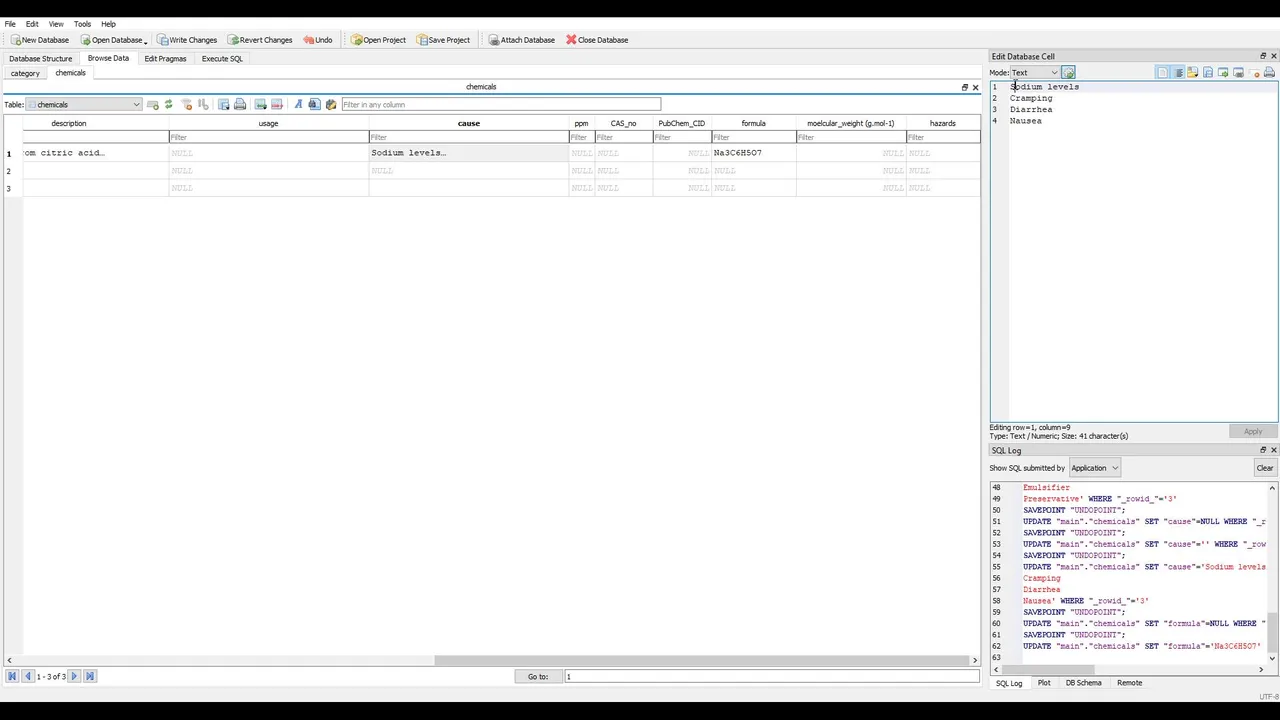Open the Table selection dropdown showing chemicals
Viewport: 1280px width, 720px height.
pos(84,105)
